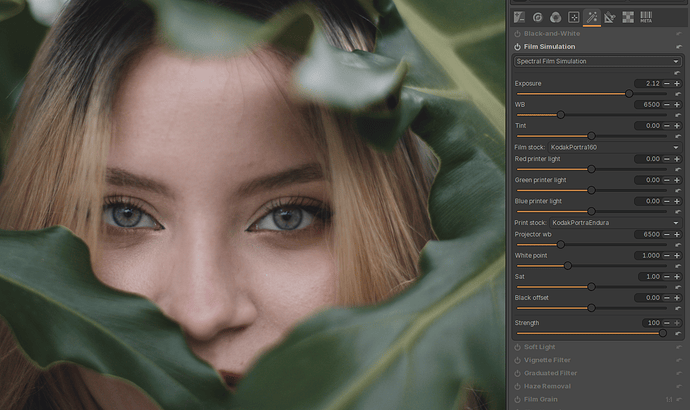690x410 pixels.
Task: Turn on the Vignette Filter
Action: (518, 360)
